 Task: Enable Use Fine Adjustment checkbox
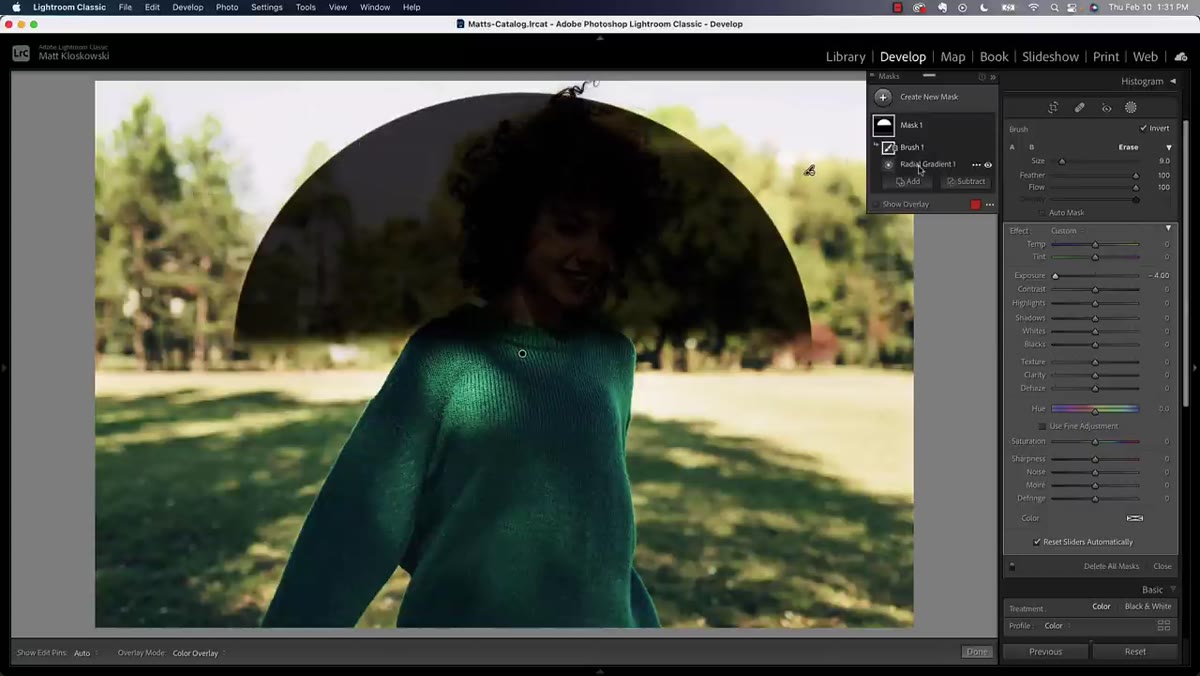[1042, 426]
